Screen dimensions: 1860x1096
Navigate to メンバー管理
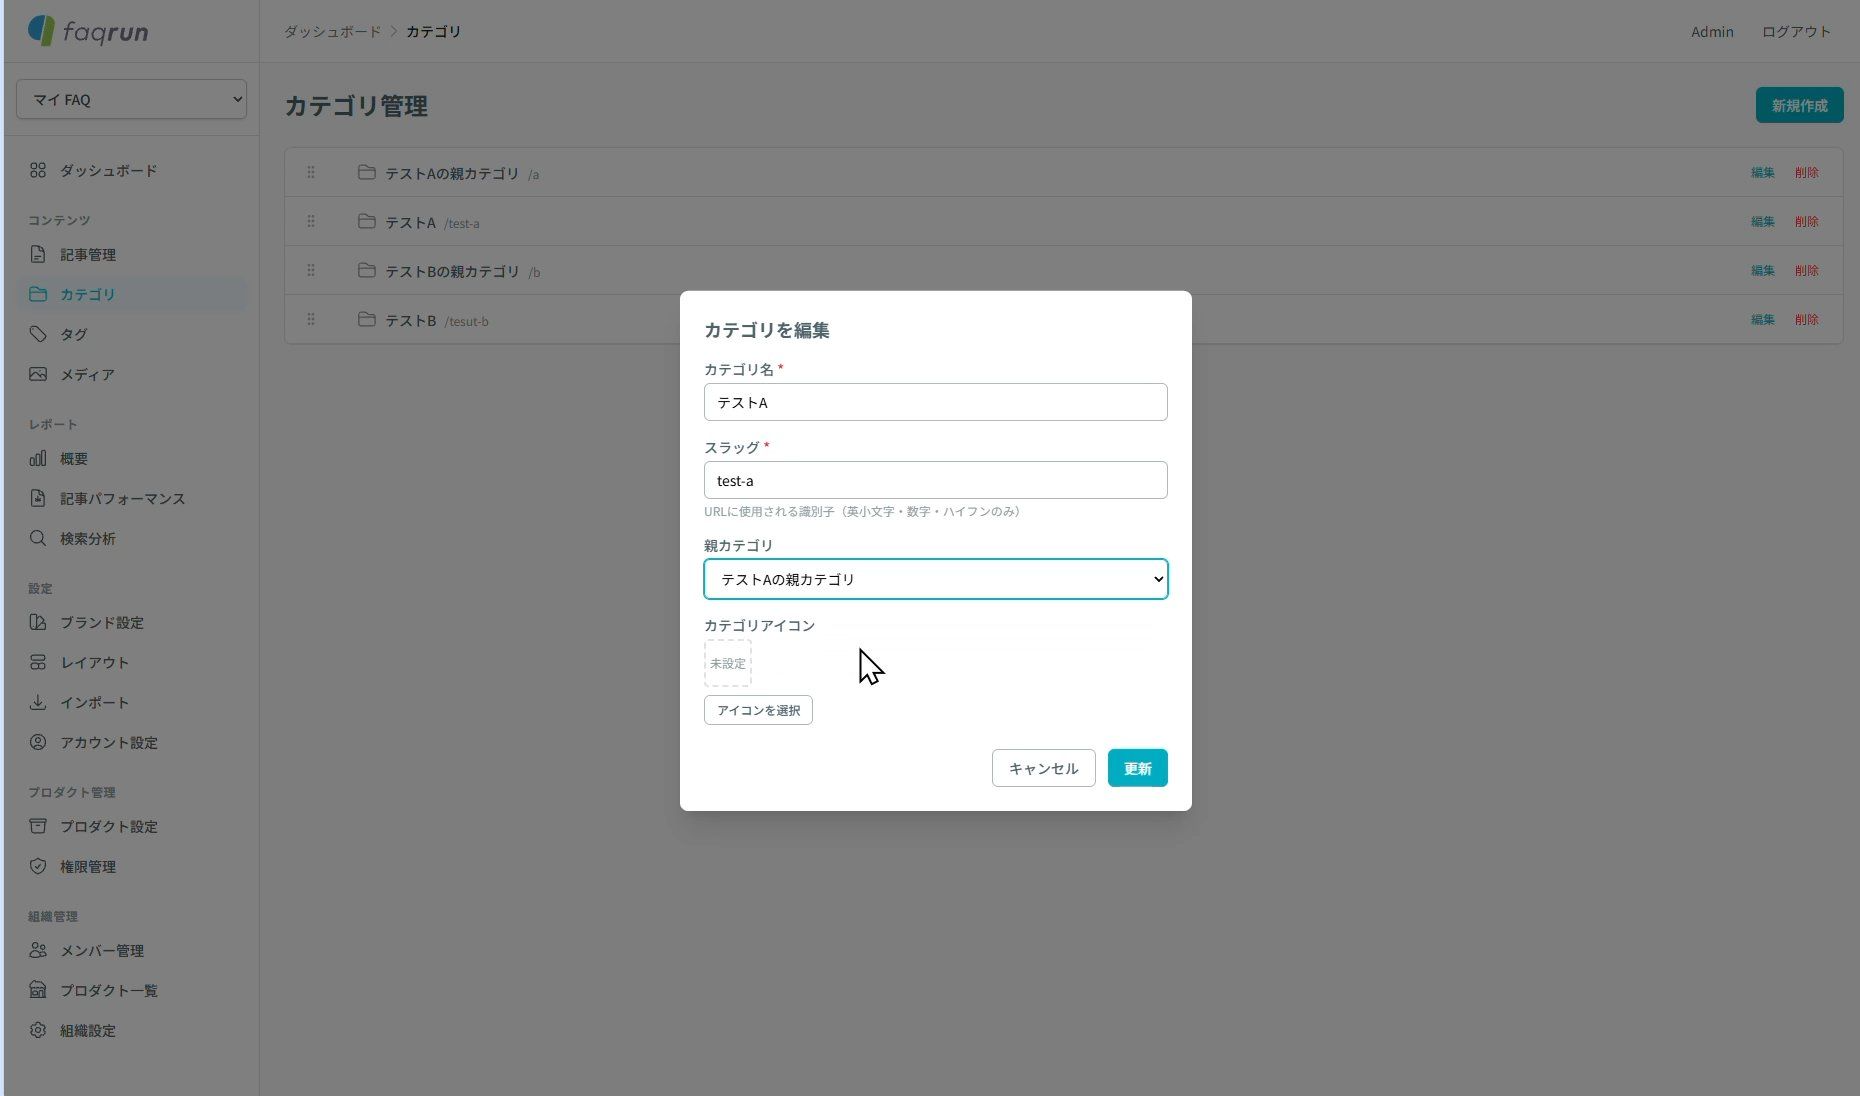point(132,951)
